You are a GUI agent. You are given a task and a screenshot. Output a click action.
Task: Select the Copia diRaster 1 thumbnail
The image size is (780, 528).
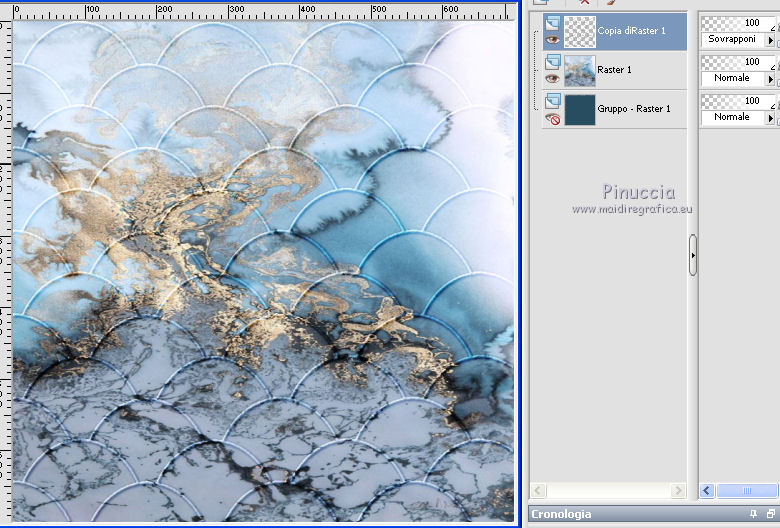[x=580, y=31]
